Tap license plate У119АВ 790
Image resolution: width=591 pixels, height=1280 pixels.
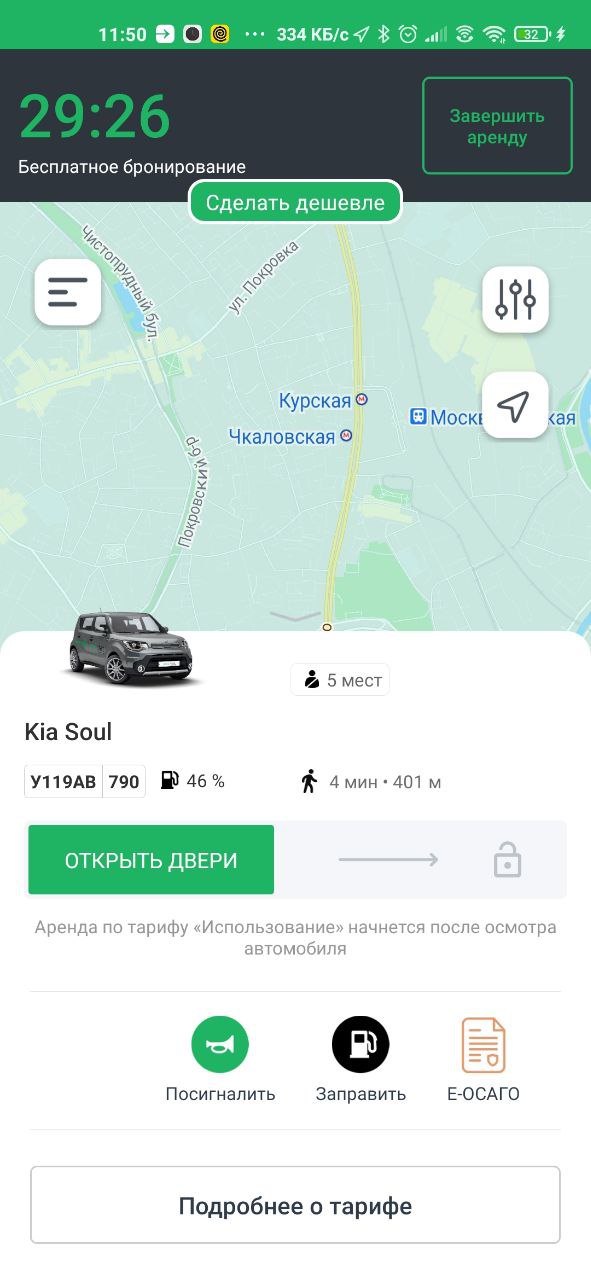pyautogui.click(x=85, y=781)
